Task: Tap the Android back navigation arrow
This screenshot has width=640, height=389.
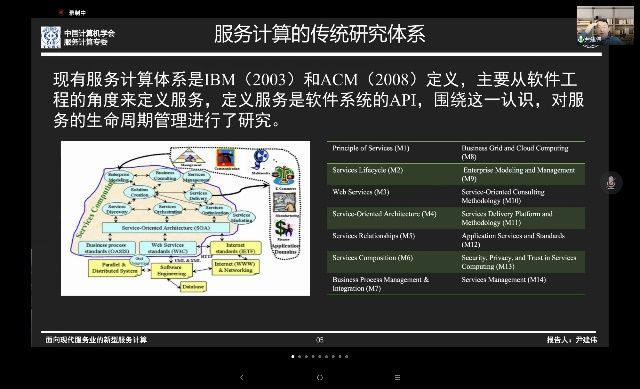Action: click(x=242, y=377)
